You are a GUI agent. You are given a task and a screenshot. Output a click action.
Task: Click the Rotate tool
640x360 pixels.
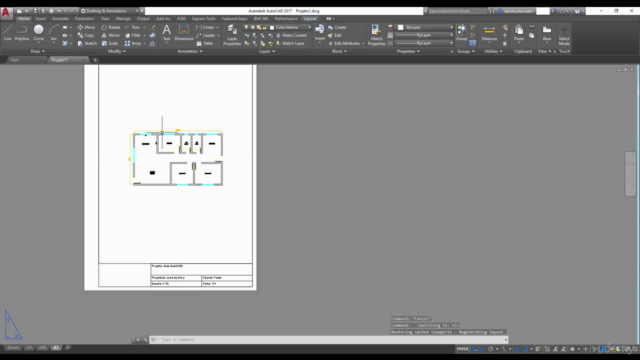[111, 27]
